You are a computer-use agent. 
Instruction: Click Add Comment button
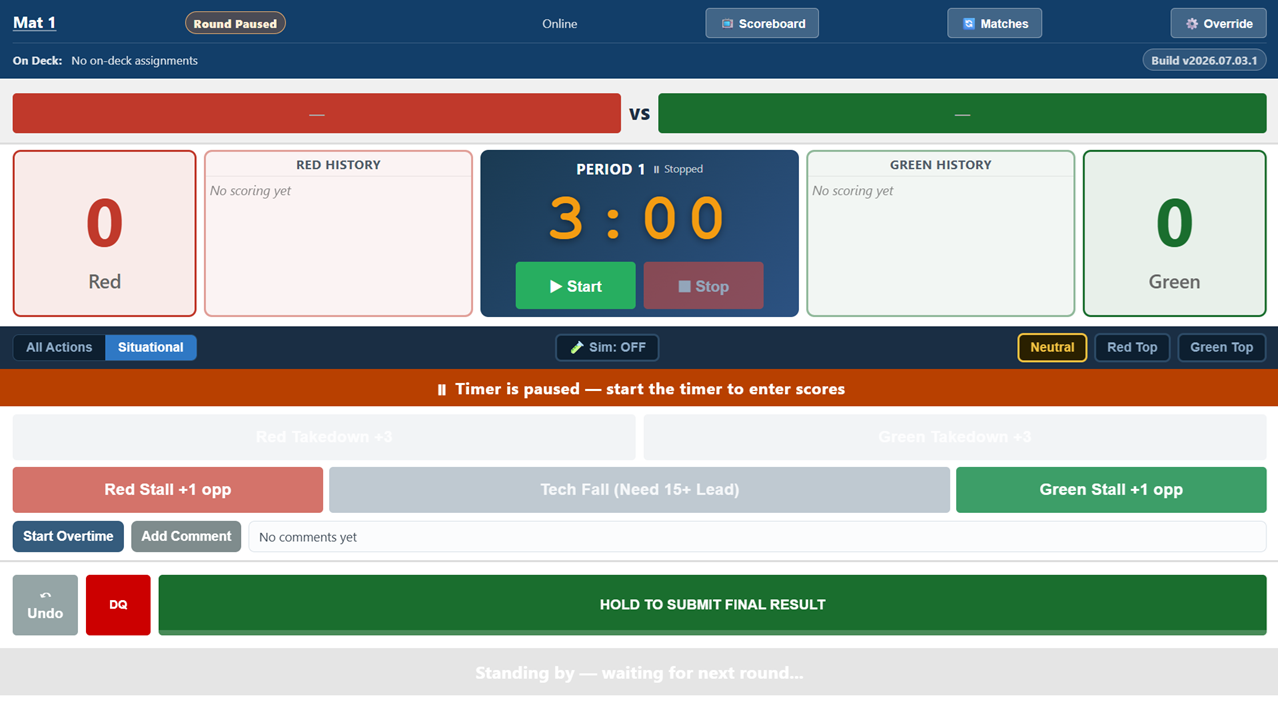tap(186, 536)
